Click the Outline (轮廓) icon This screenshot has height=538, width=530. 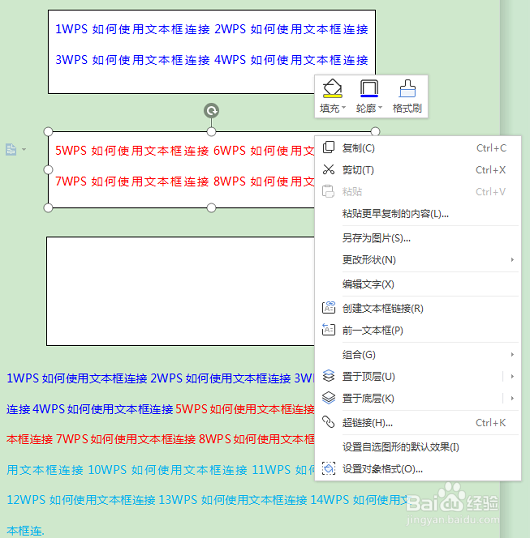[x=369, y=88]
